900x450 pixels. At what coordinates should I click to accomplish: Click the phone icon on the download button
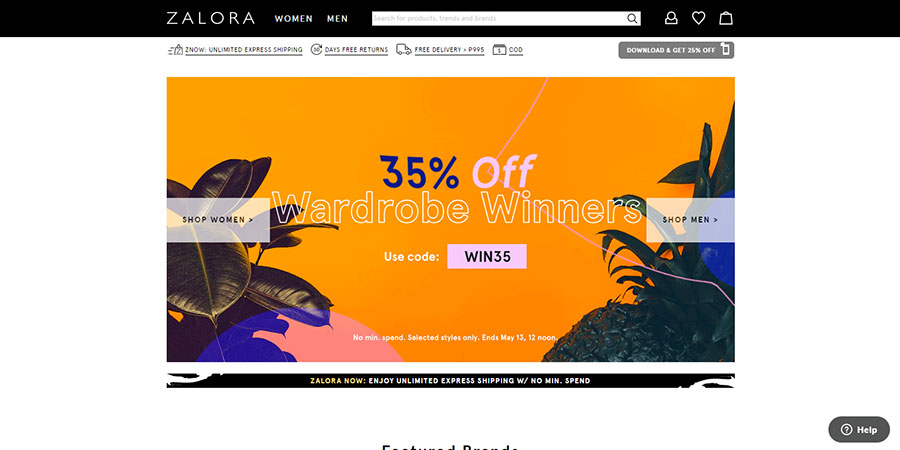coord(726,50)
